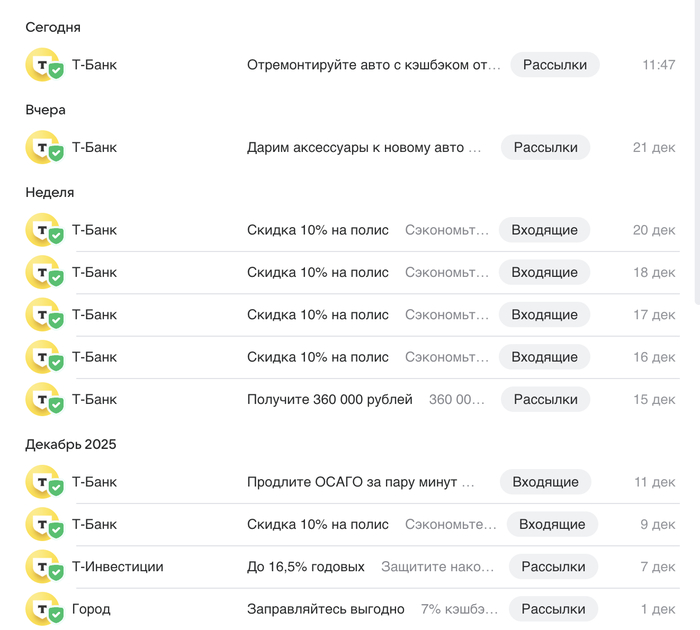Click the Входящие tag on the 18 дек email

(x=544, y=273)
